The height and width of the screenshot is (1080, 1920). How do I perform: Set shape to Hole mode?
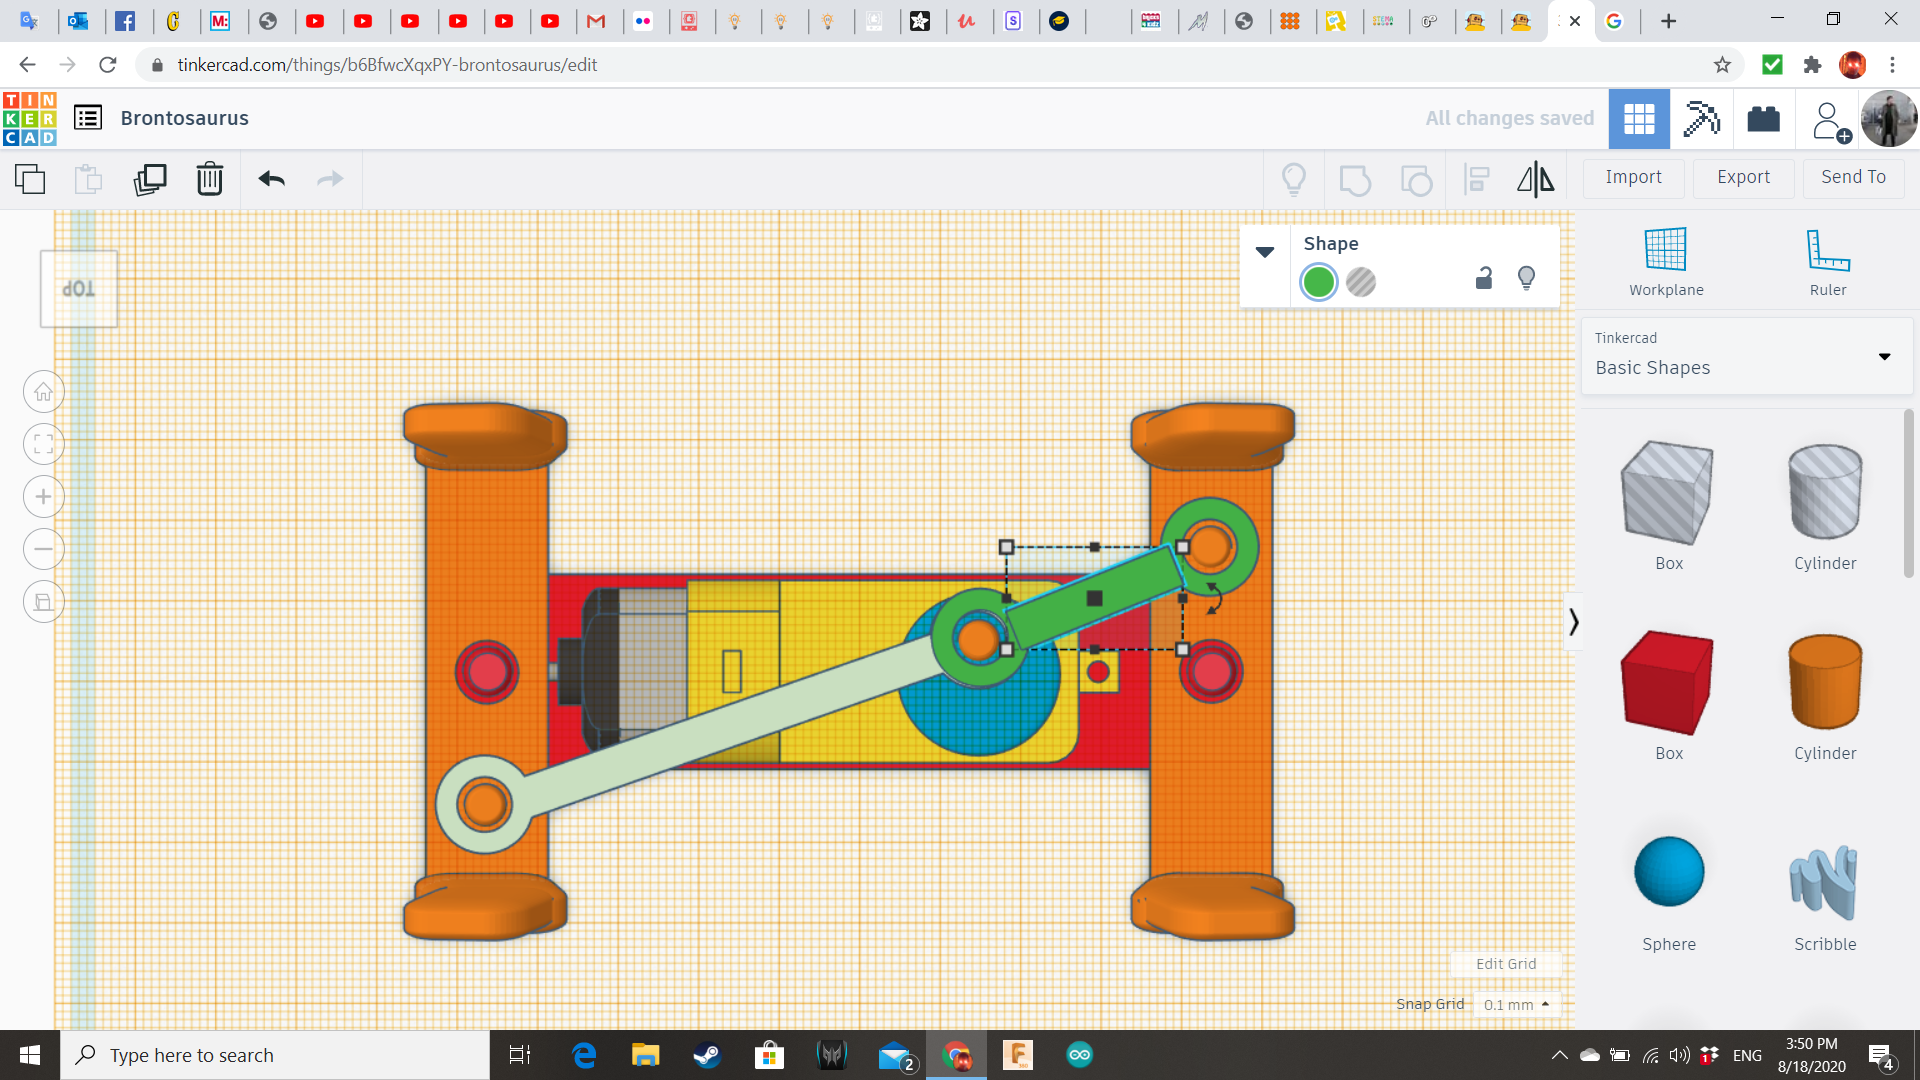[x=1361, y=282]
